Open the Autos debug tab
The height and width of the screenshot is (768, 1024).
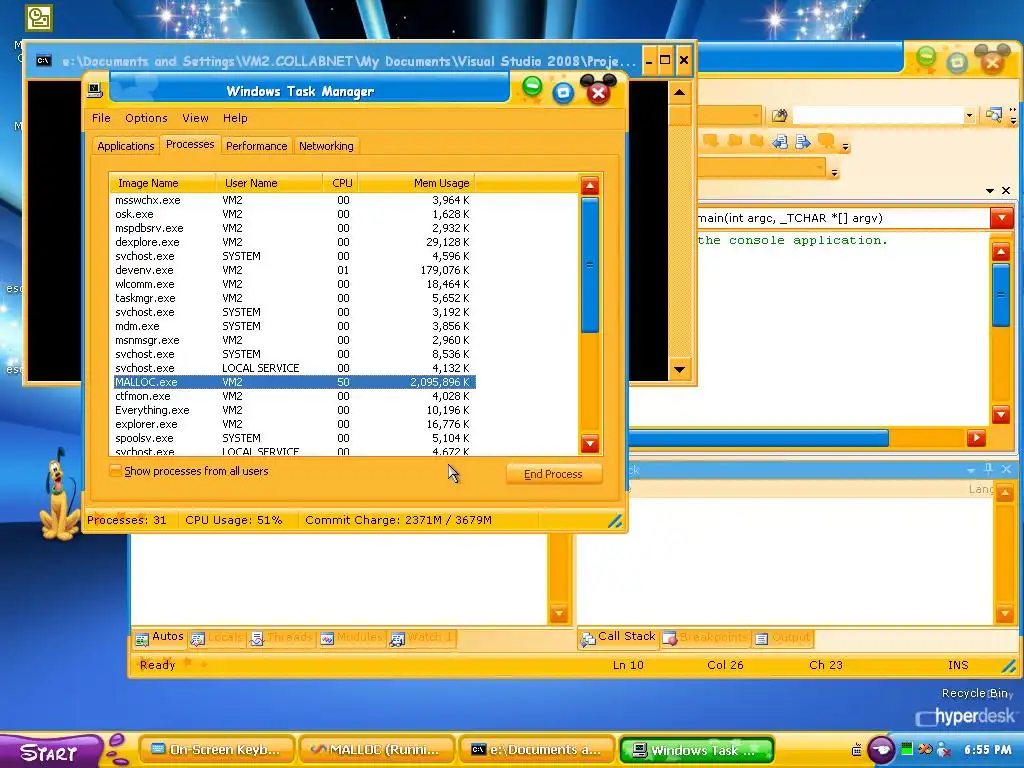point(160,637)
